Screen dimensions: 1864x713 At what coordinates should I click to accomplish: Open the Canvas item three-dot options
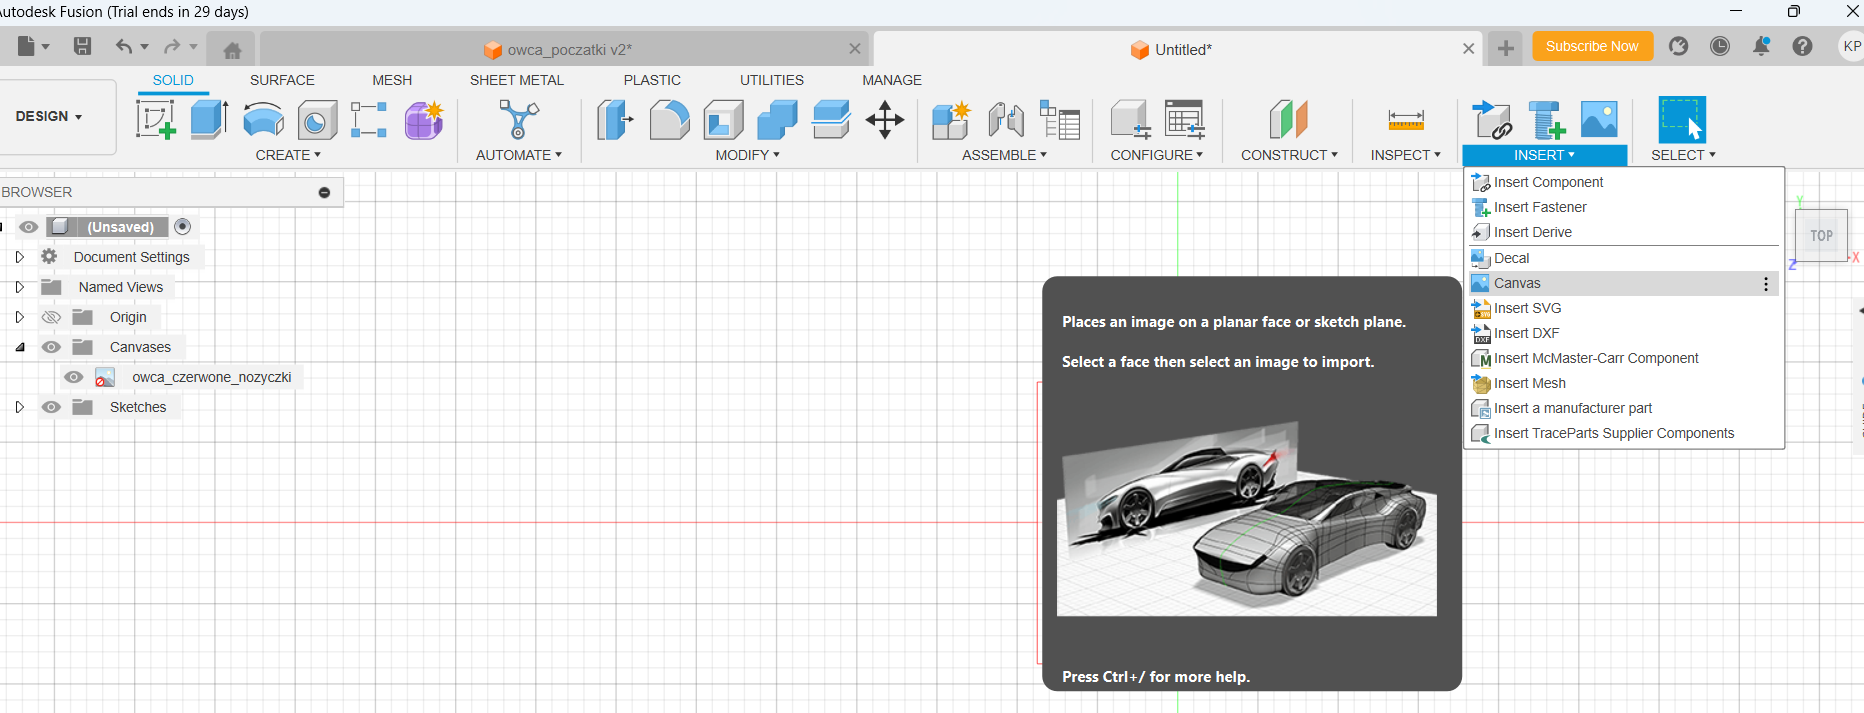1766,284
